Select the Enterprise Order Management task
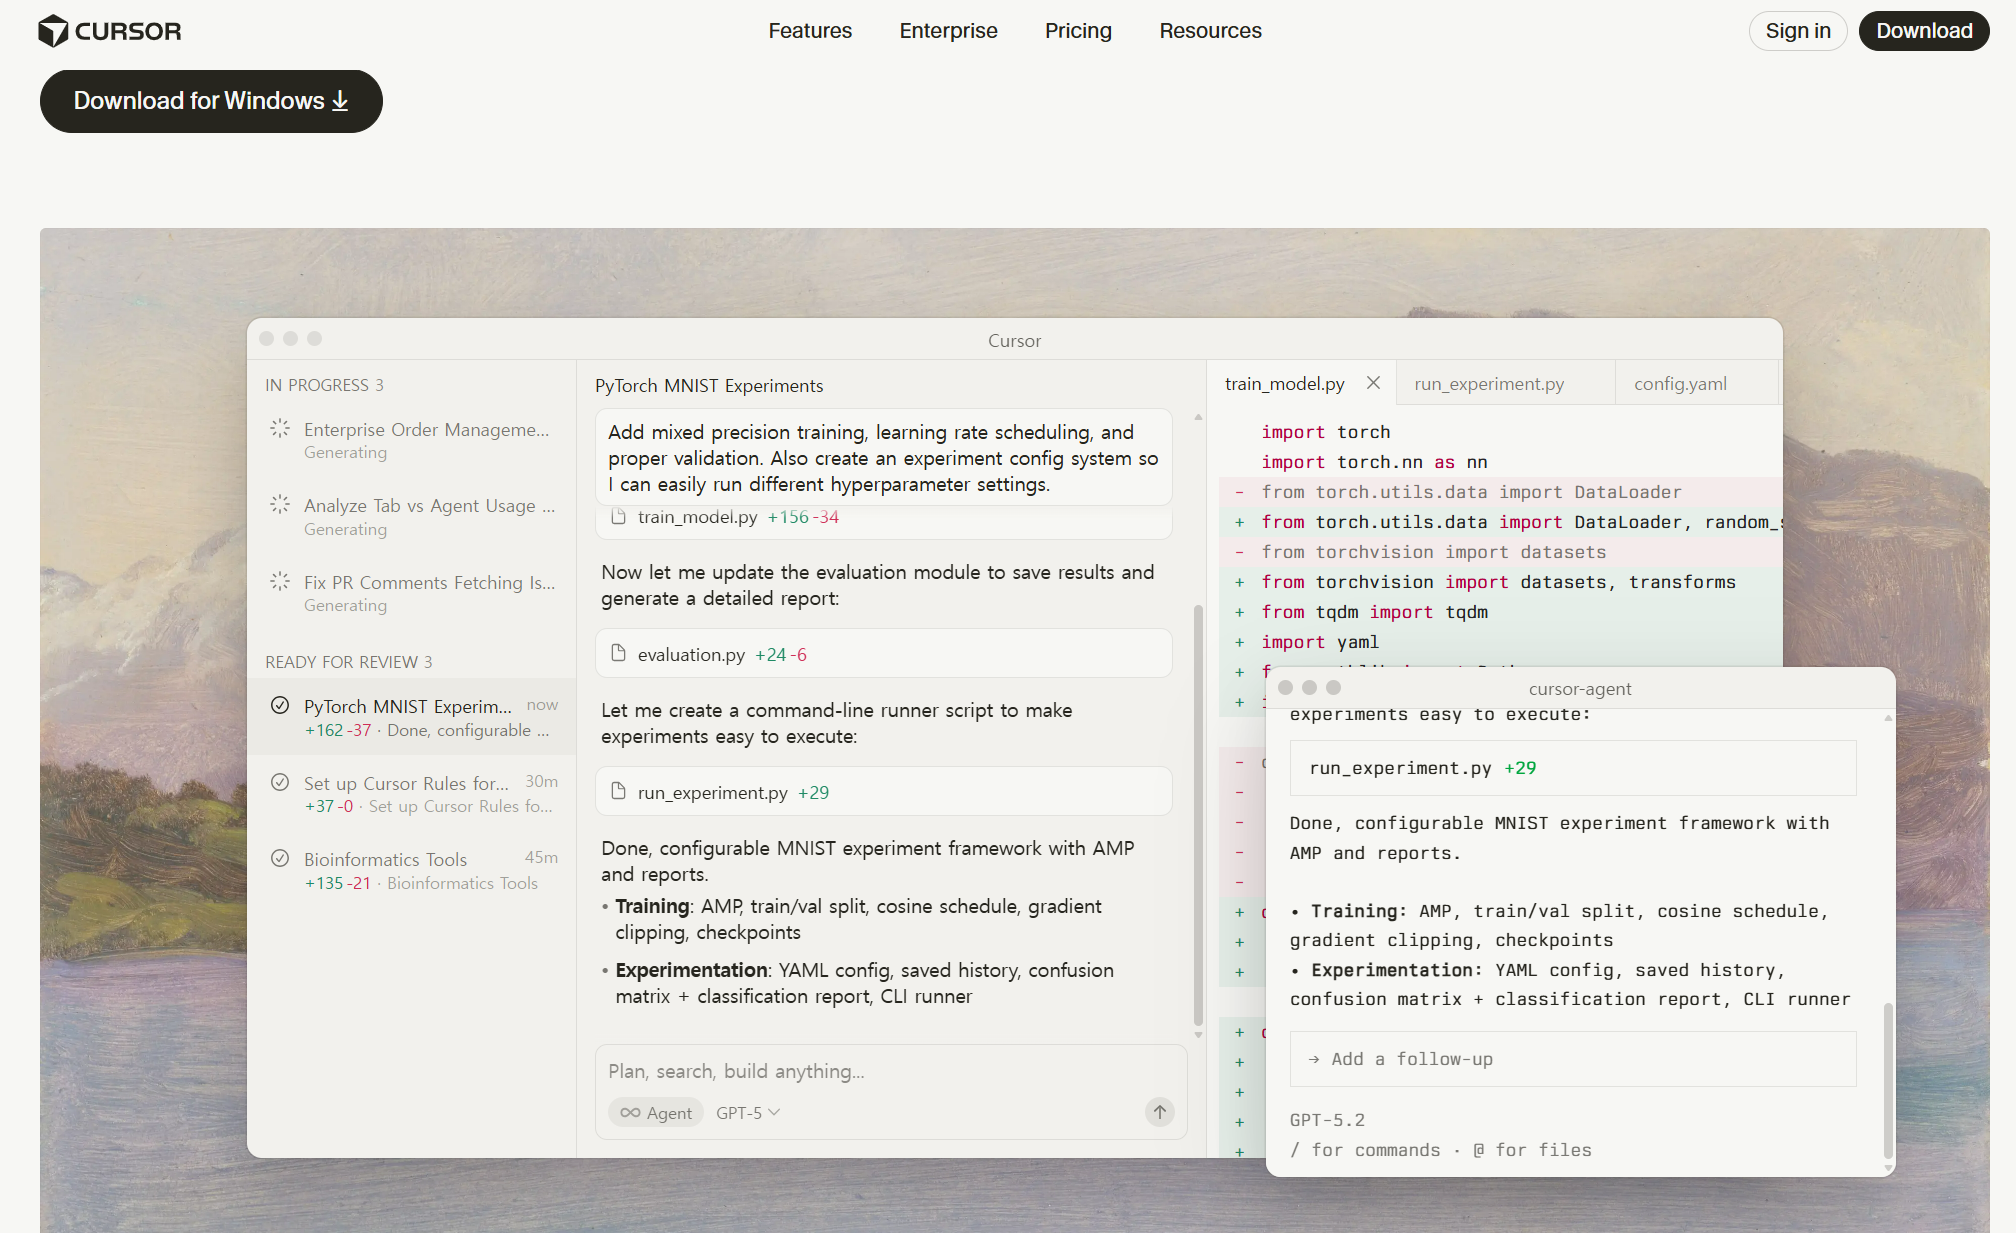This screenshot has height=1233, width=2016. click(x=412, y=440)
